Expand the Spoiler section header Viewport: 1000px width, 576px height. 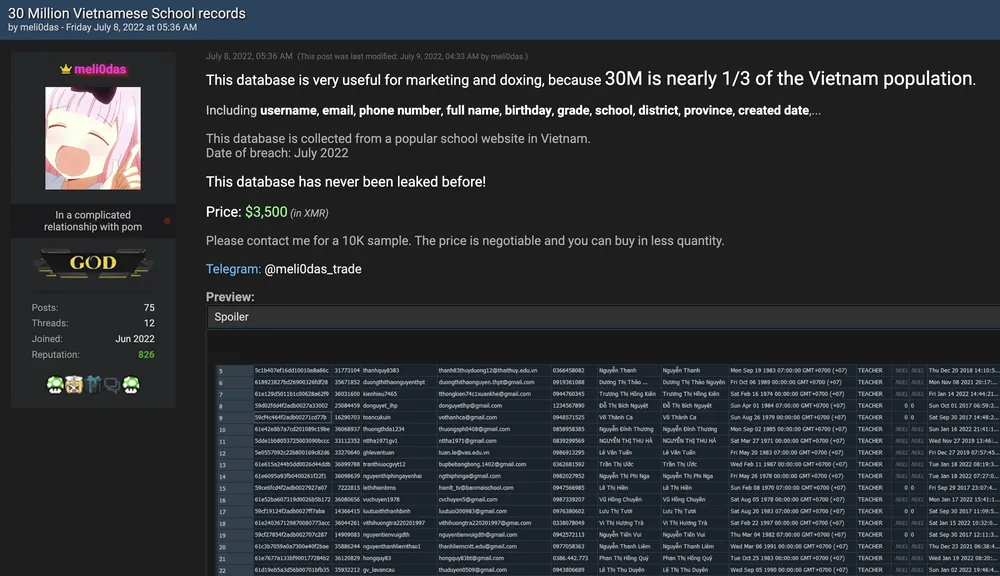tap(603, 317)
